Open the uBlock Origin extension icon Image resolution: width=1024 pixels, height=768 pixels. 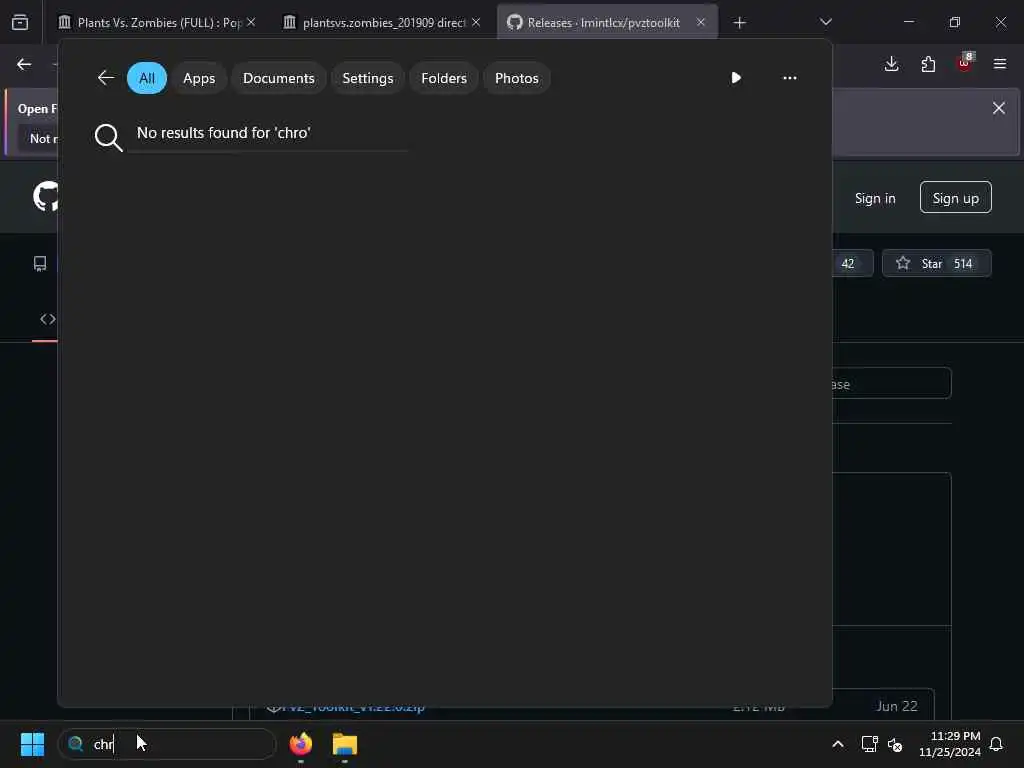coord(965,63)
